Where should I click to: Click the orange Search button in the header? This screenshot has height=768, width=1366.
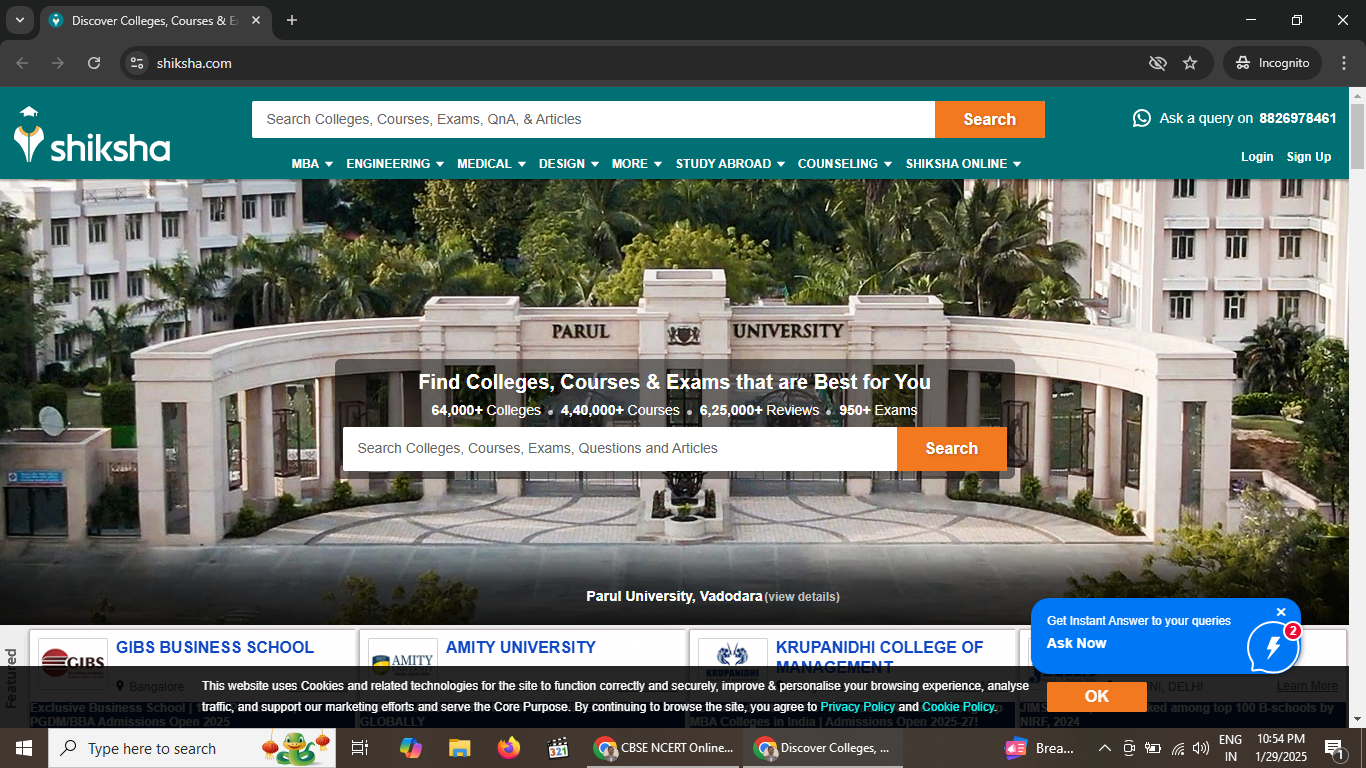point(990,119)
